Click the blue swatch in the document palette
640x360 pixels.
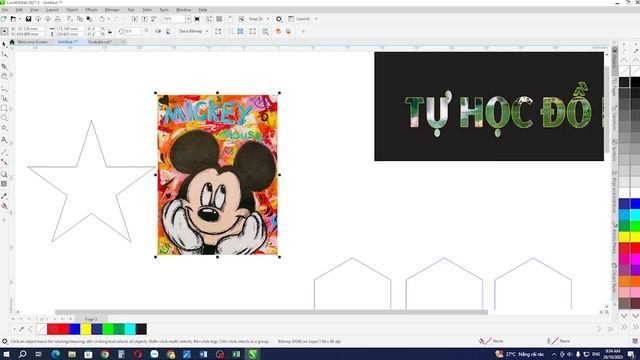pyautogui.click(x=75, y=329)
